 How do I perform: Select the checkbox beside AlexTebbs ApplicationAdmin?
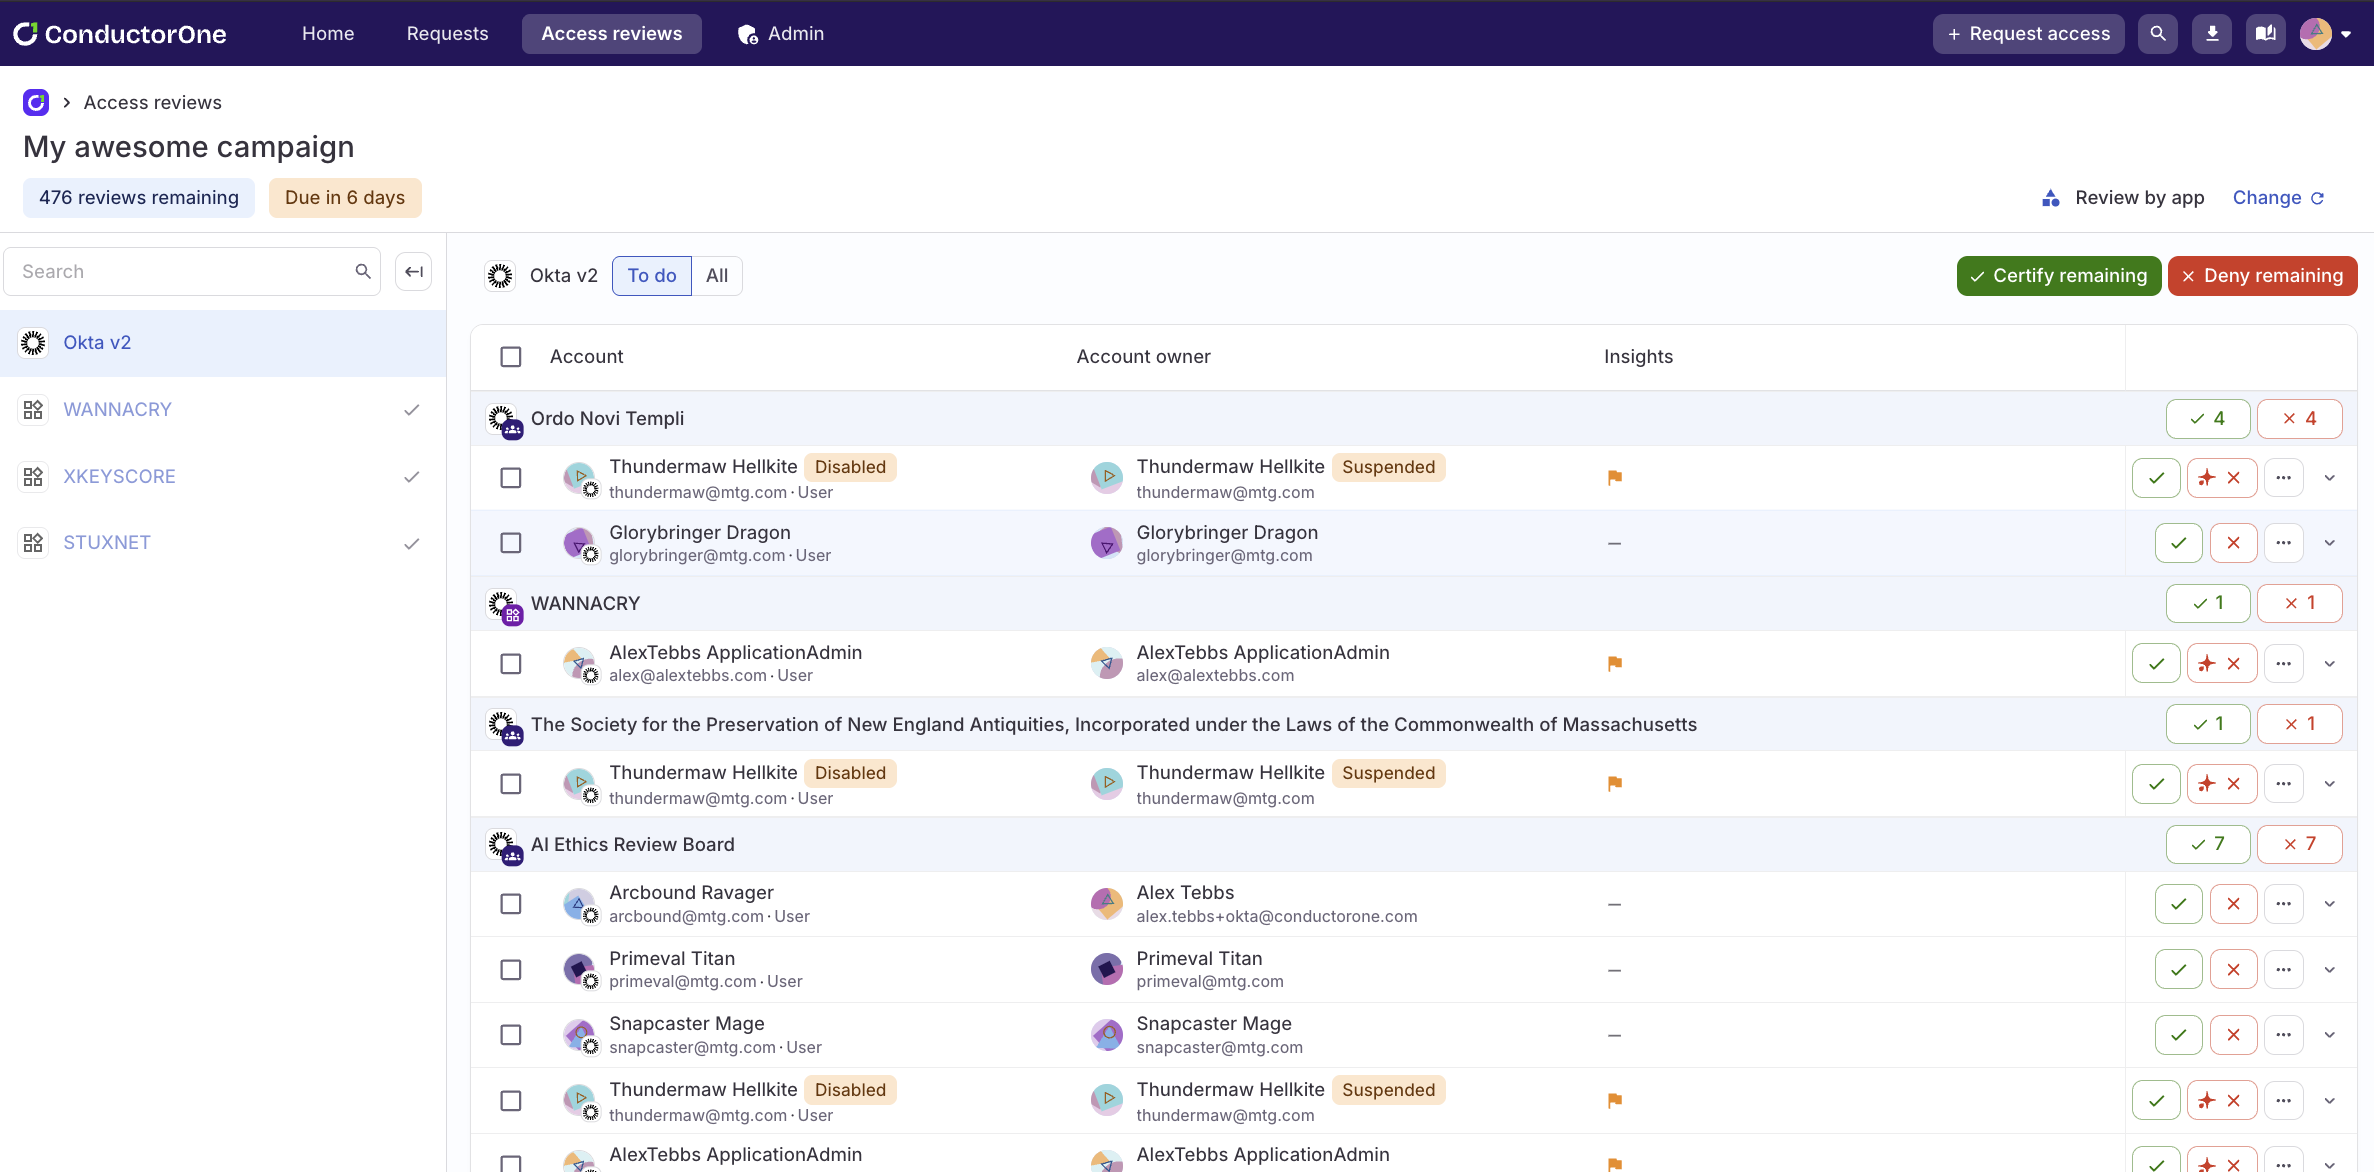(x=510, y=663)
